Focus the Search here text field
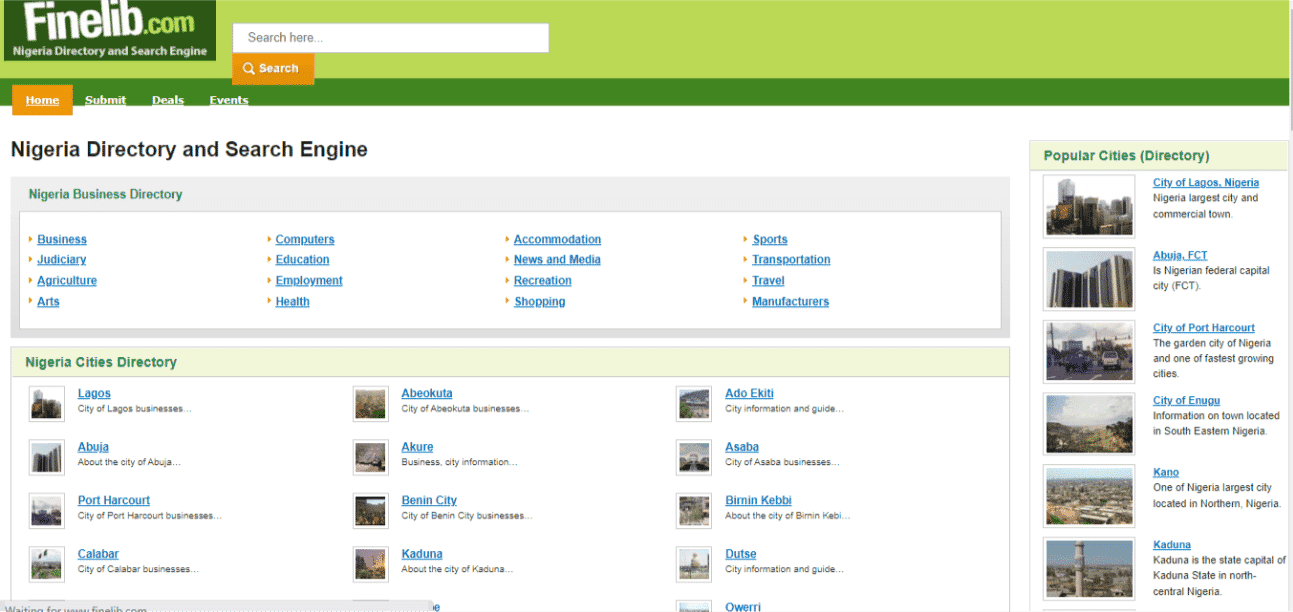 (x=390, y=38)
